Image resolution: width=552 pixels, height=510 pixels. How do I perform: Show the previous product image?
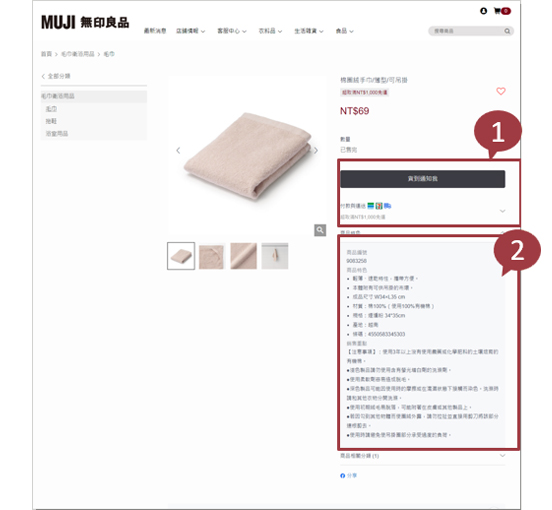178,151
